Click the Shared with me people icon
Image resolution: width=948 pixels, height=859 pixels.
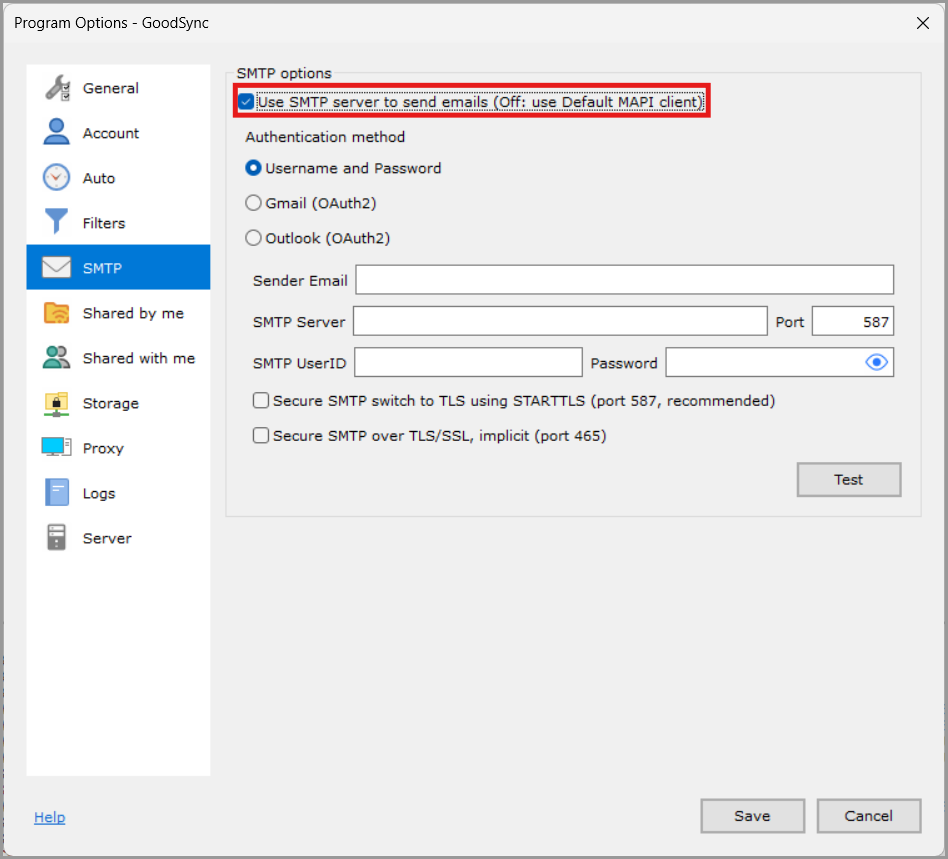point(56,357)
